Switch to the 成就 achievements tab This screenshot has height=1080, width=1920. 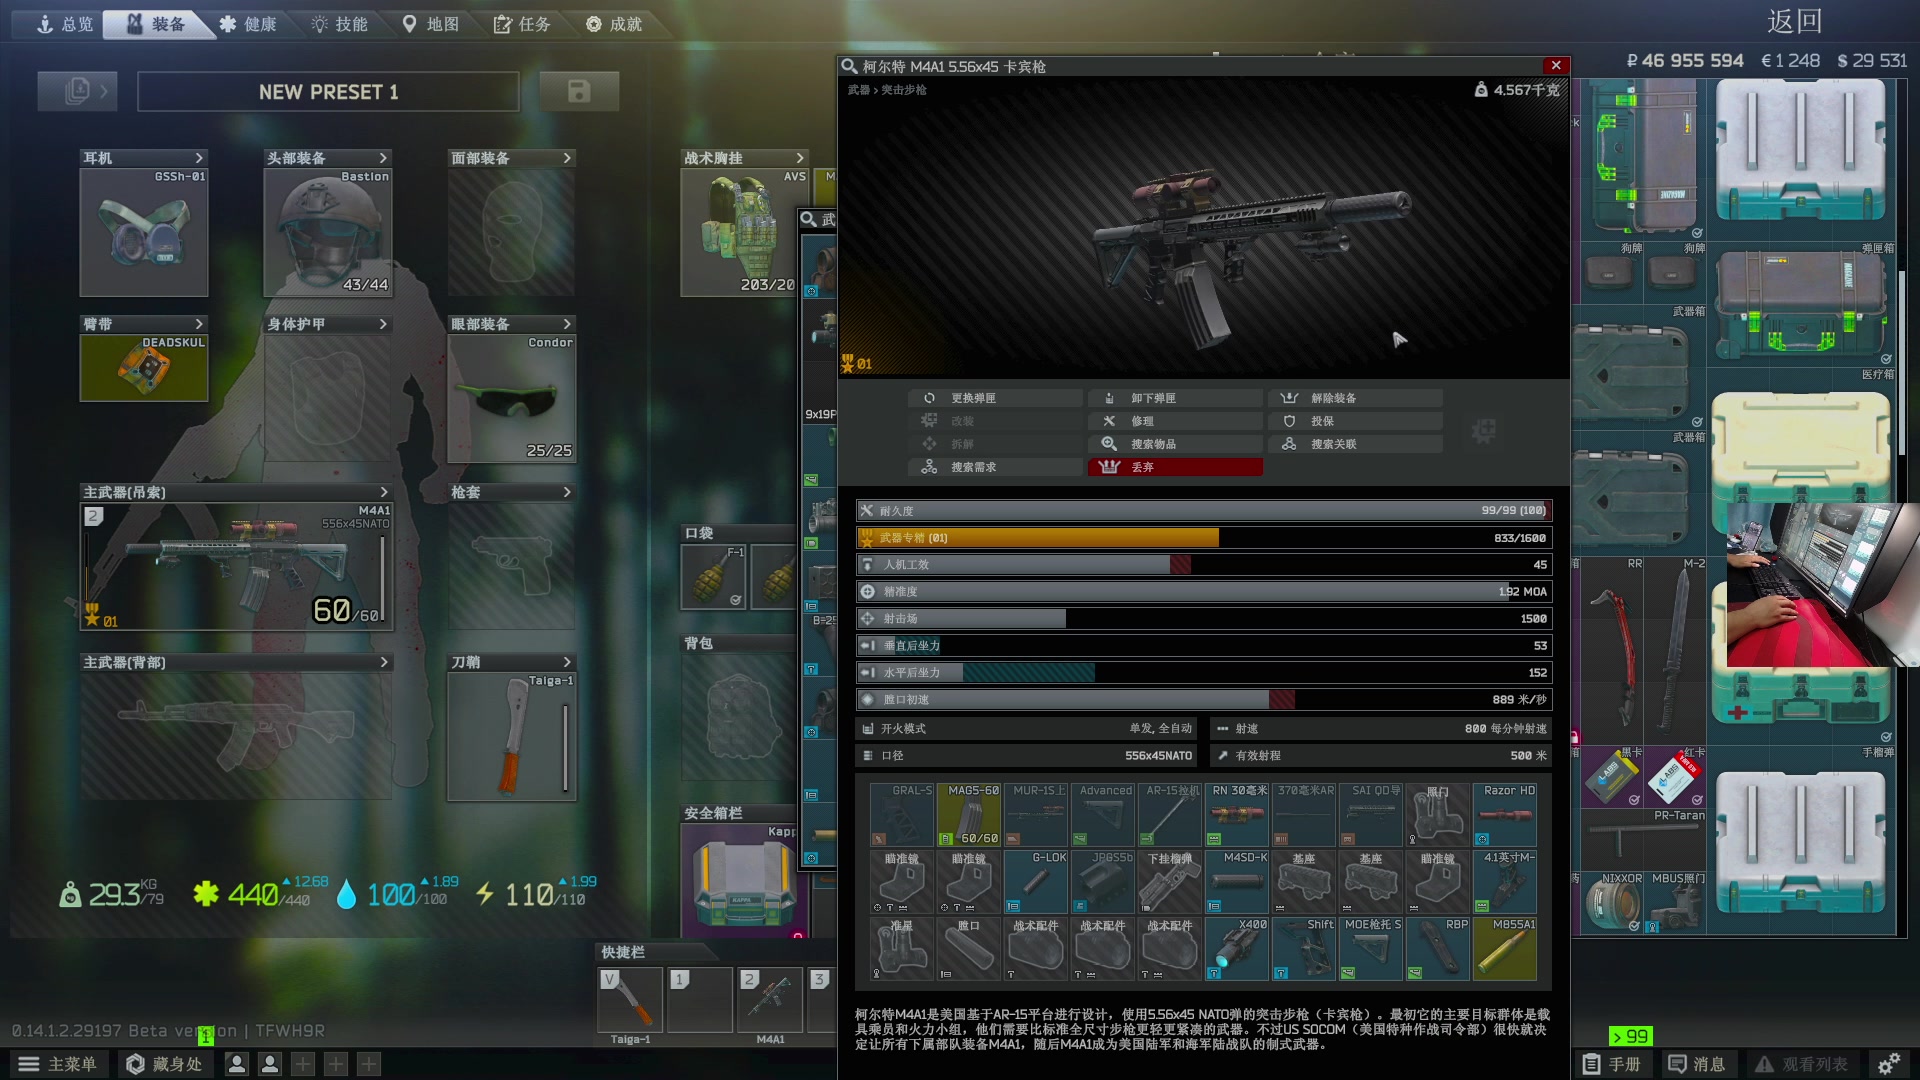tap(614, 24)
